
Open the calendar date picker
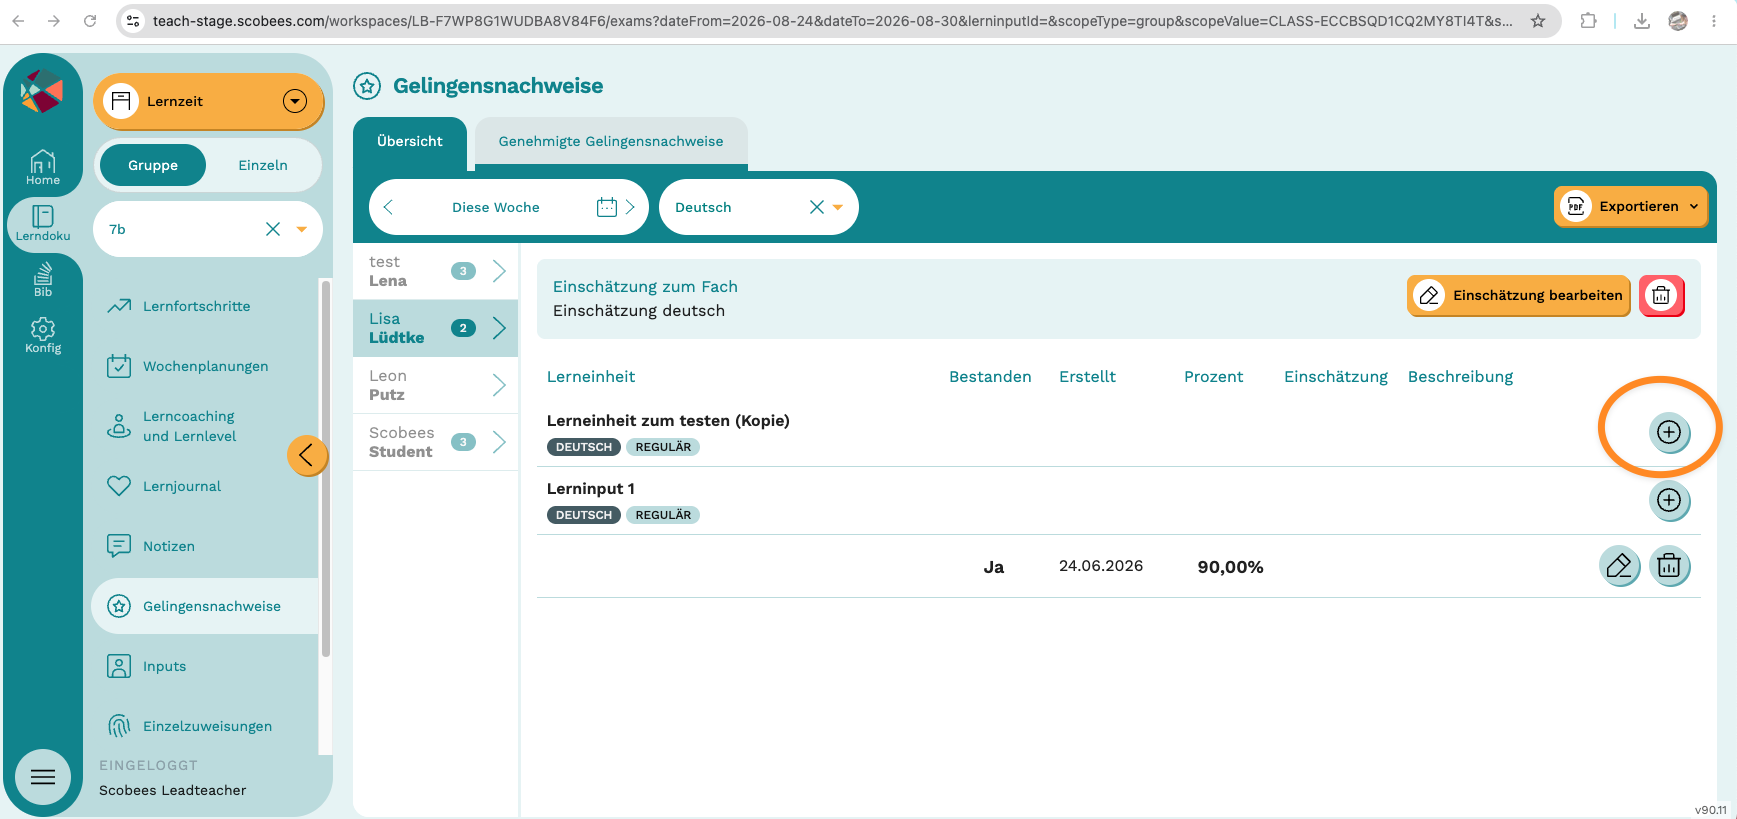coord(607,207)
